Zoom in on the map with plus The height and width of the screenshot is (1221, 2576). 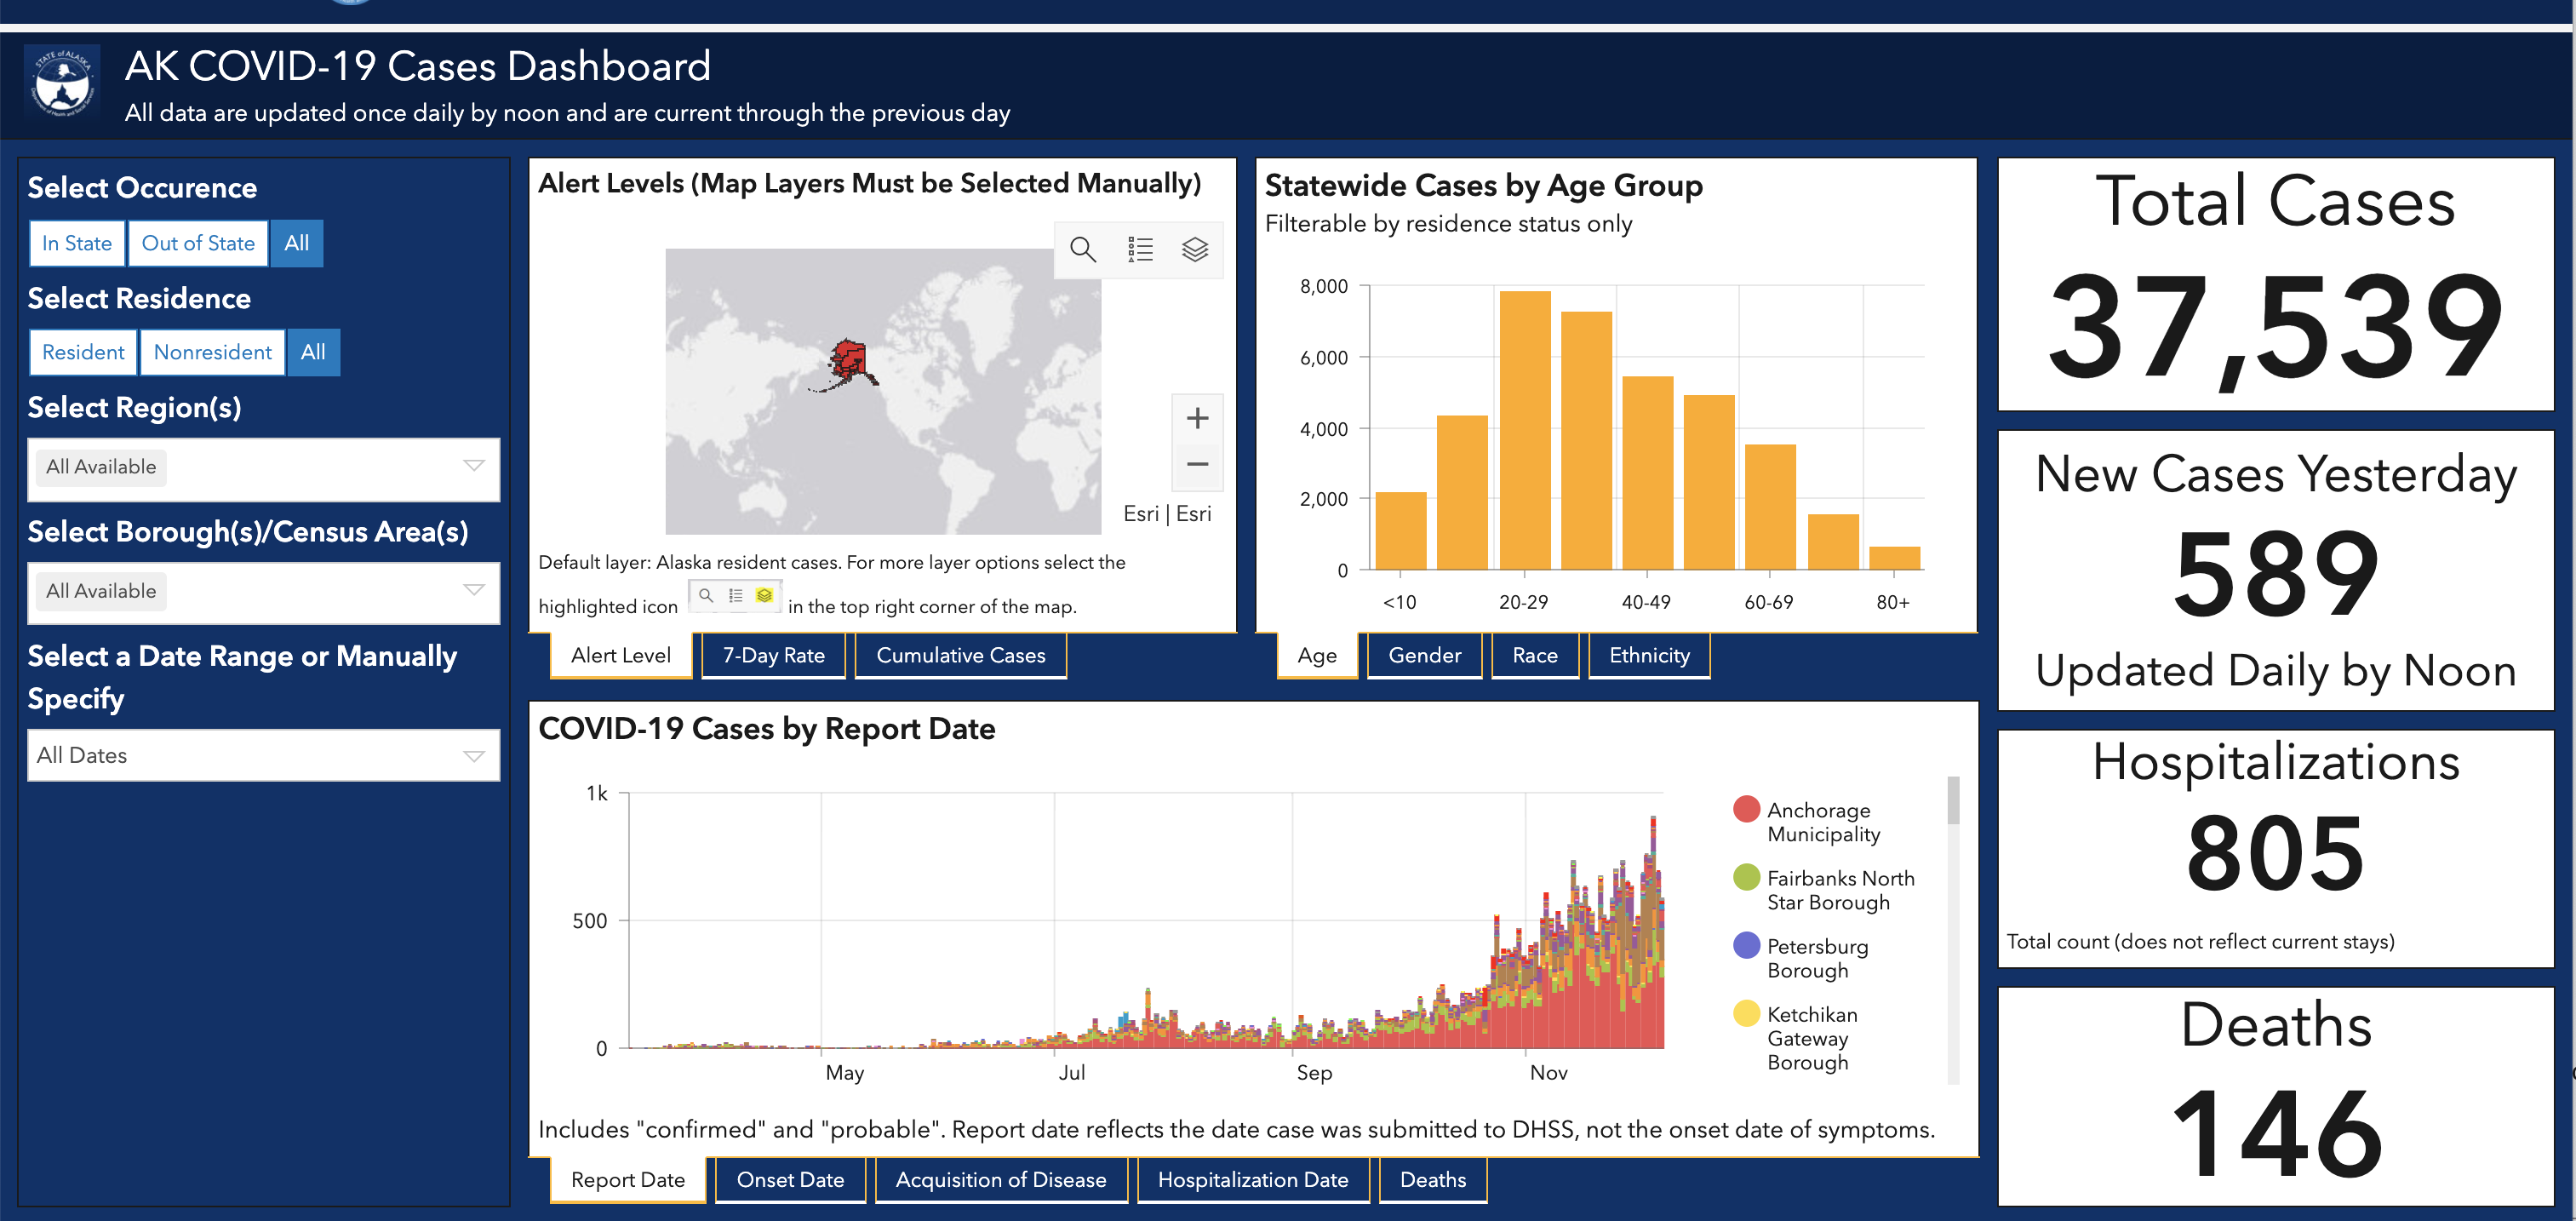tap(1197, 418)
